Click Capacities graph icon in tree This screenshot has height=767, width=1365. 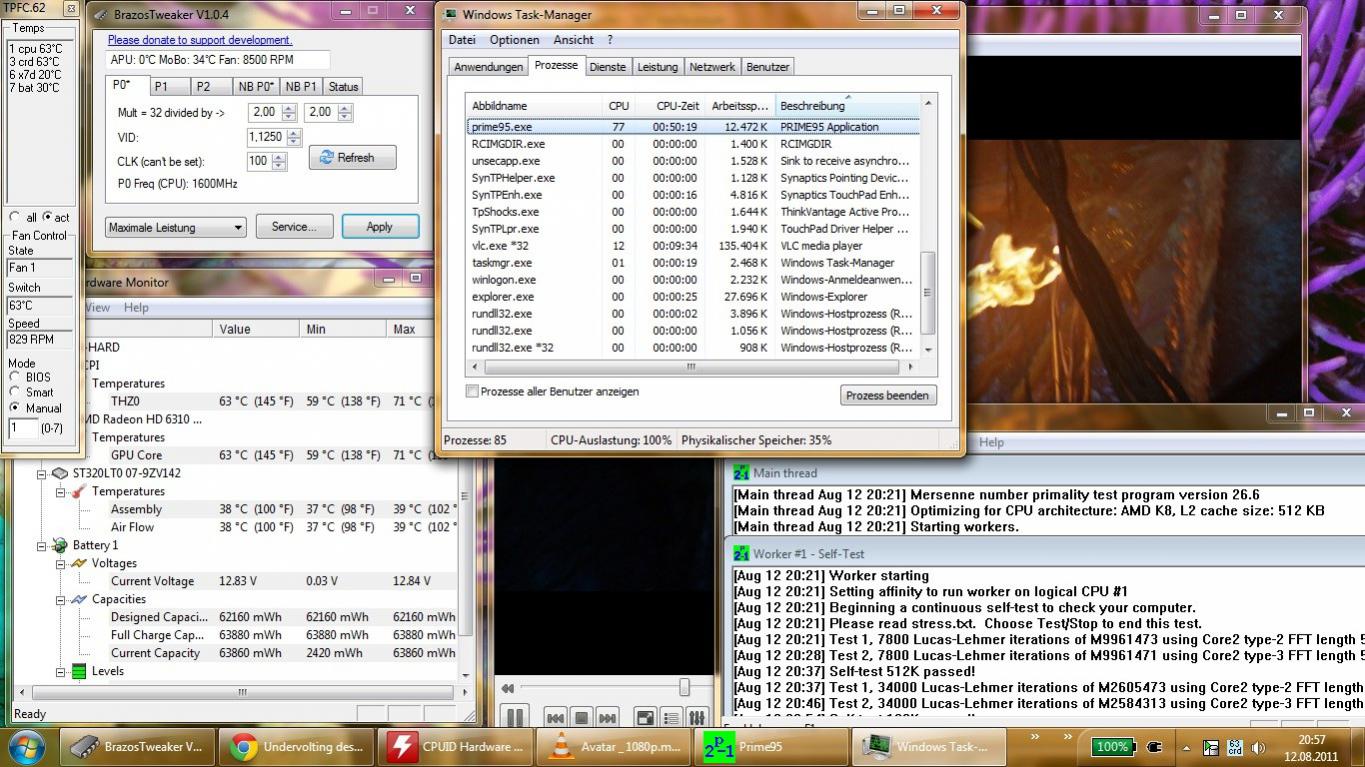coord(79,599)
